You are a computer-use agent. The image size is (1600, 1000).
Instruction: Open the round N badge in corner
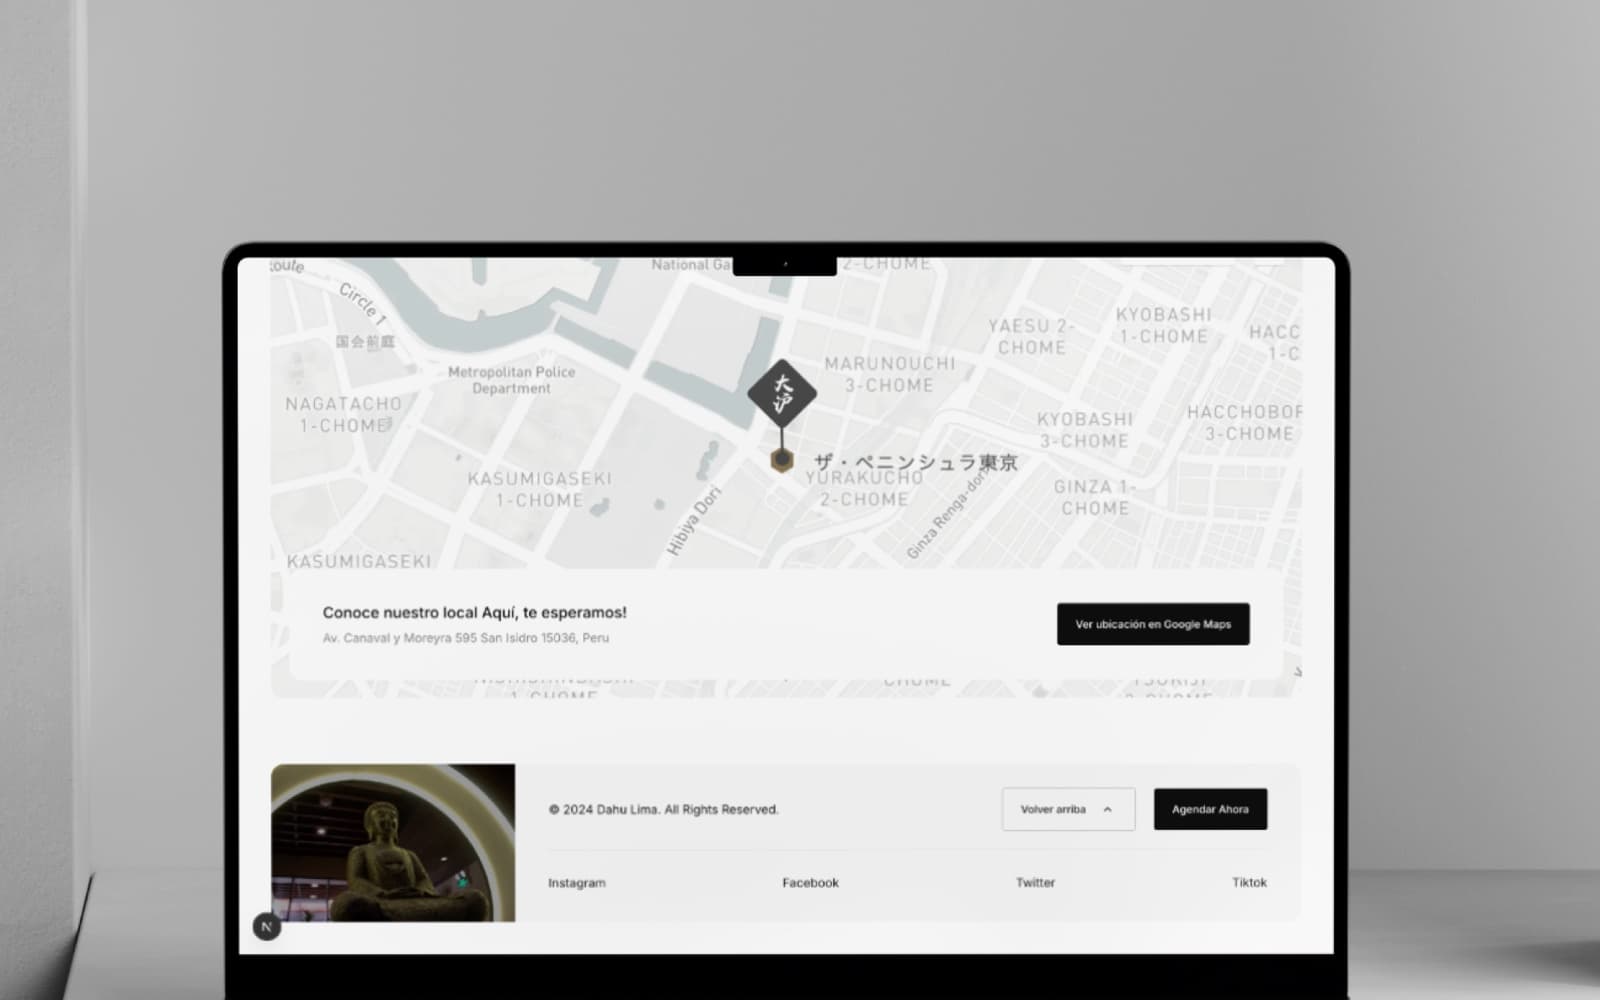tap(266, 927)
